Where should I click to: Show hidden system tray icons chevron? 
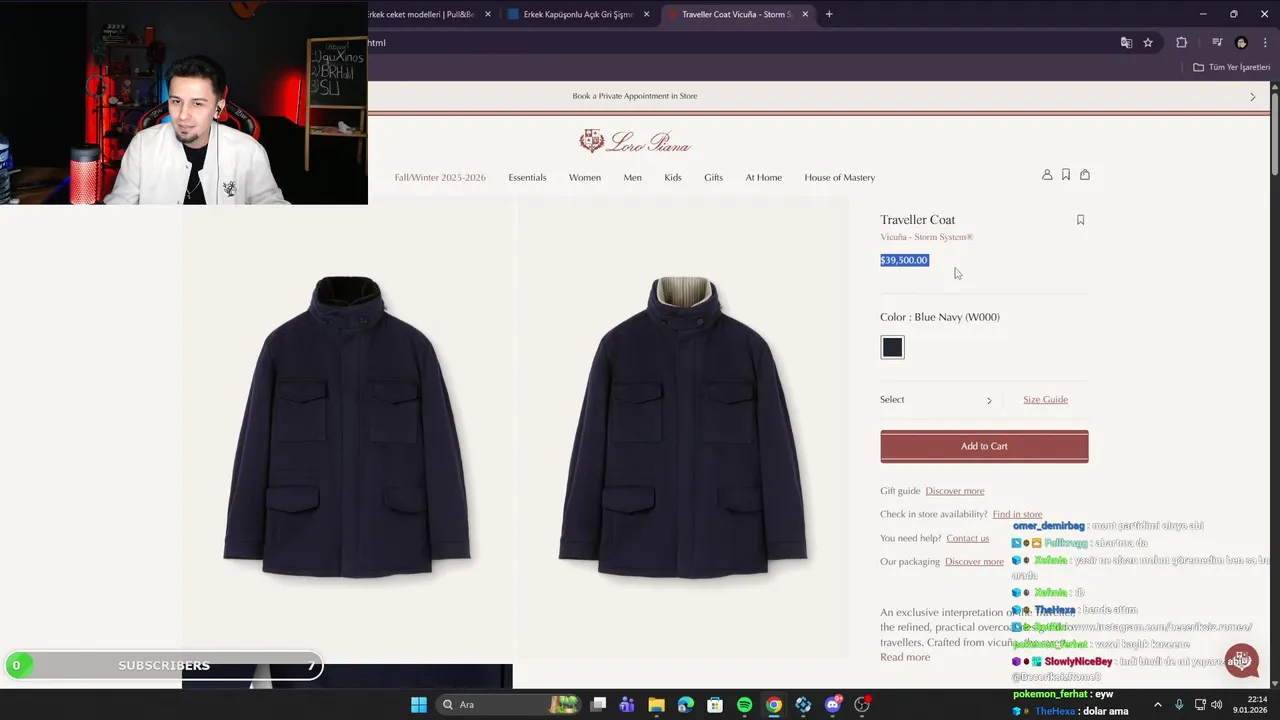(x=1158, y=705)
